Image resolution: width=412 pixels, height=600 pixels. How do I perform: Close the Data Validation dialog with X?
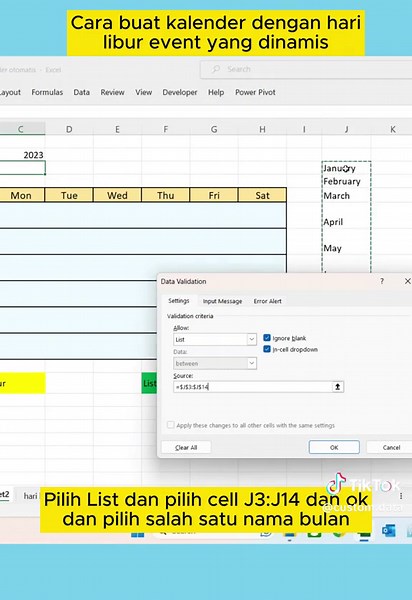[x=407, y=281]
